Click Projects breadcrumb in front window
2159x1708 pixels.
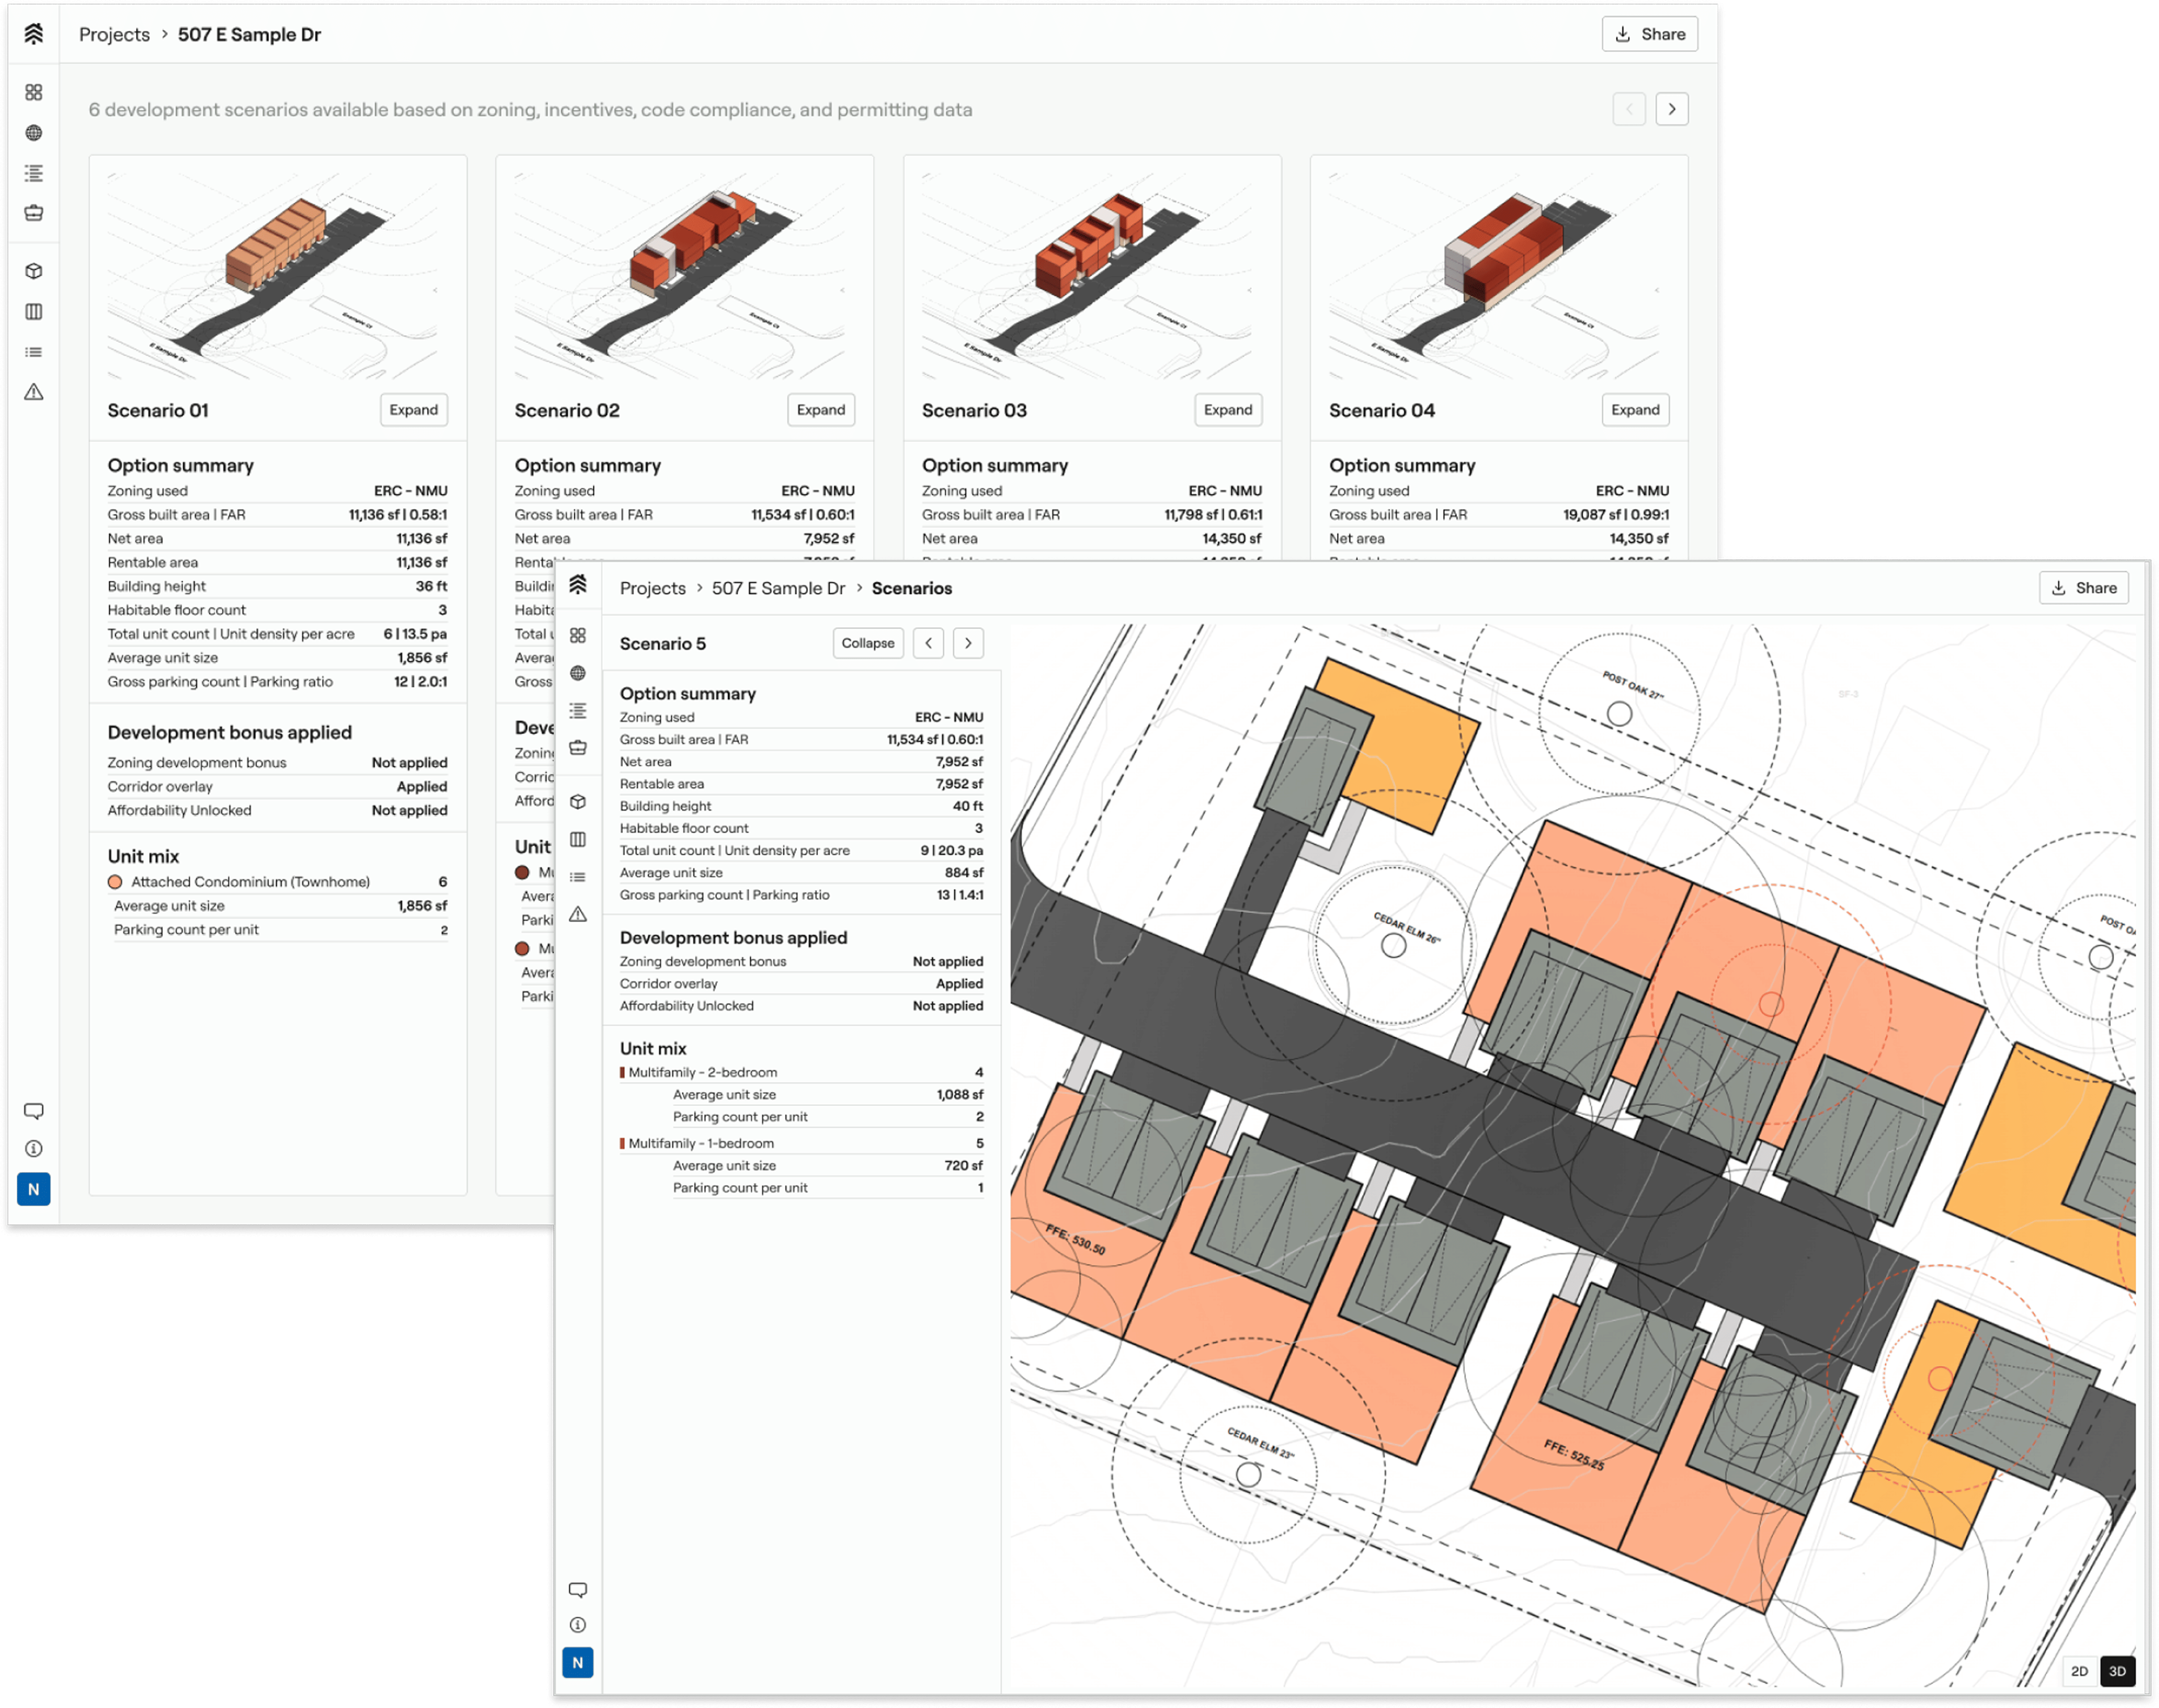click(653, 588)
